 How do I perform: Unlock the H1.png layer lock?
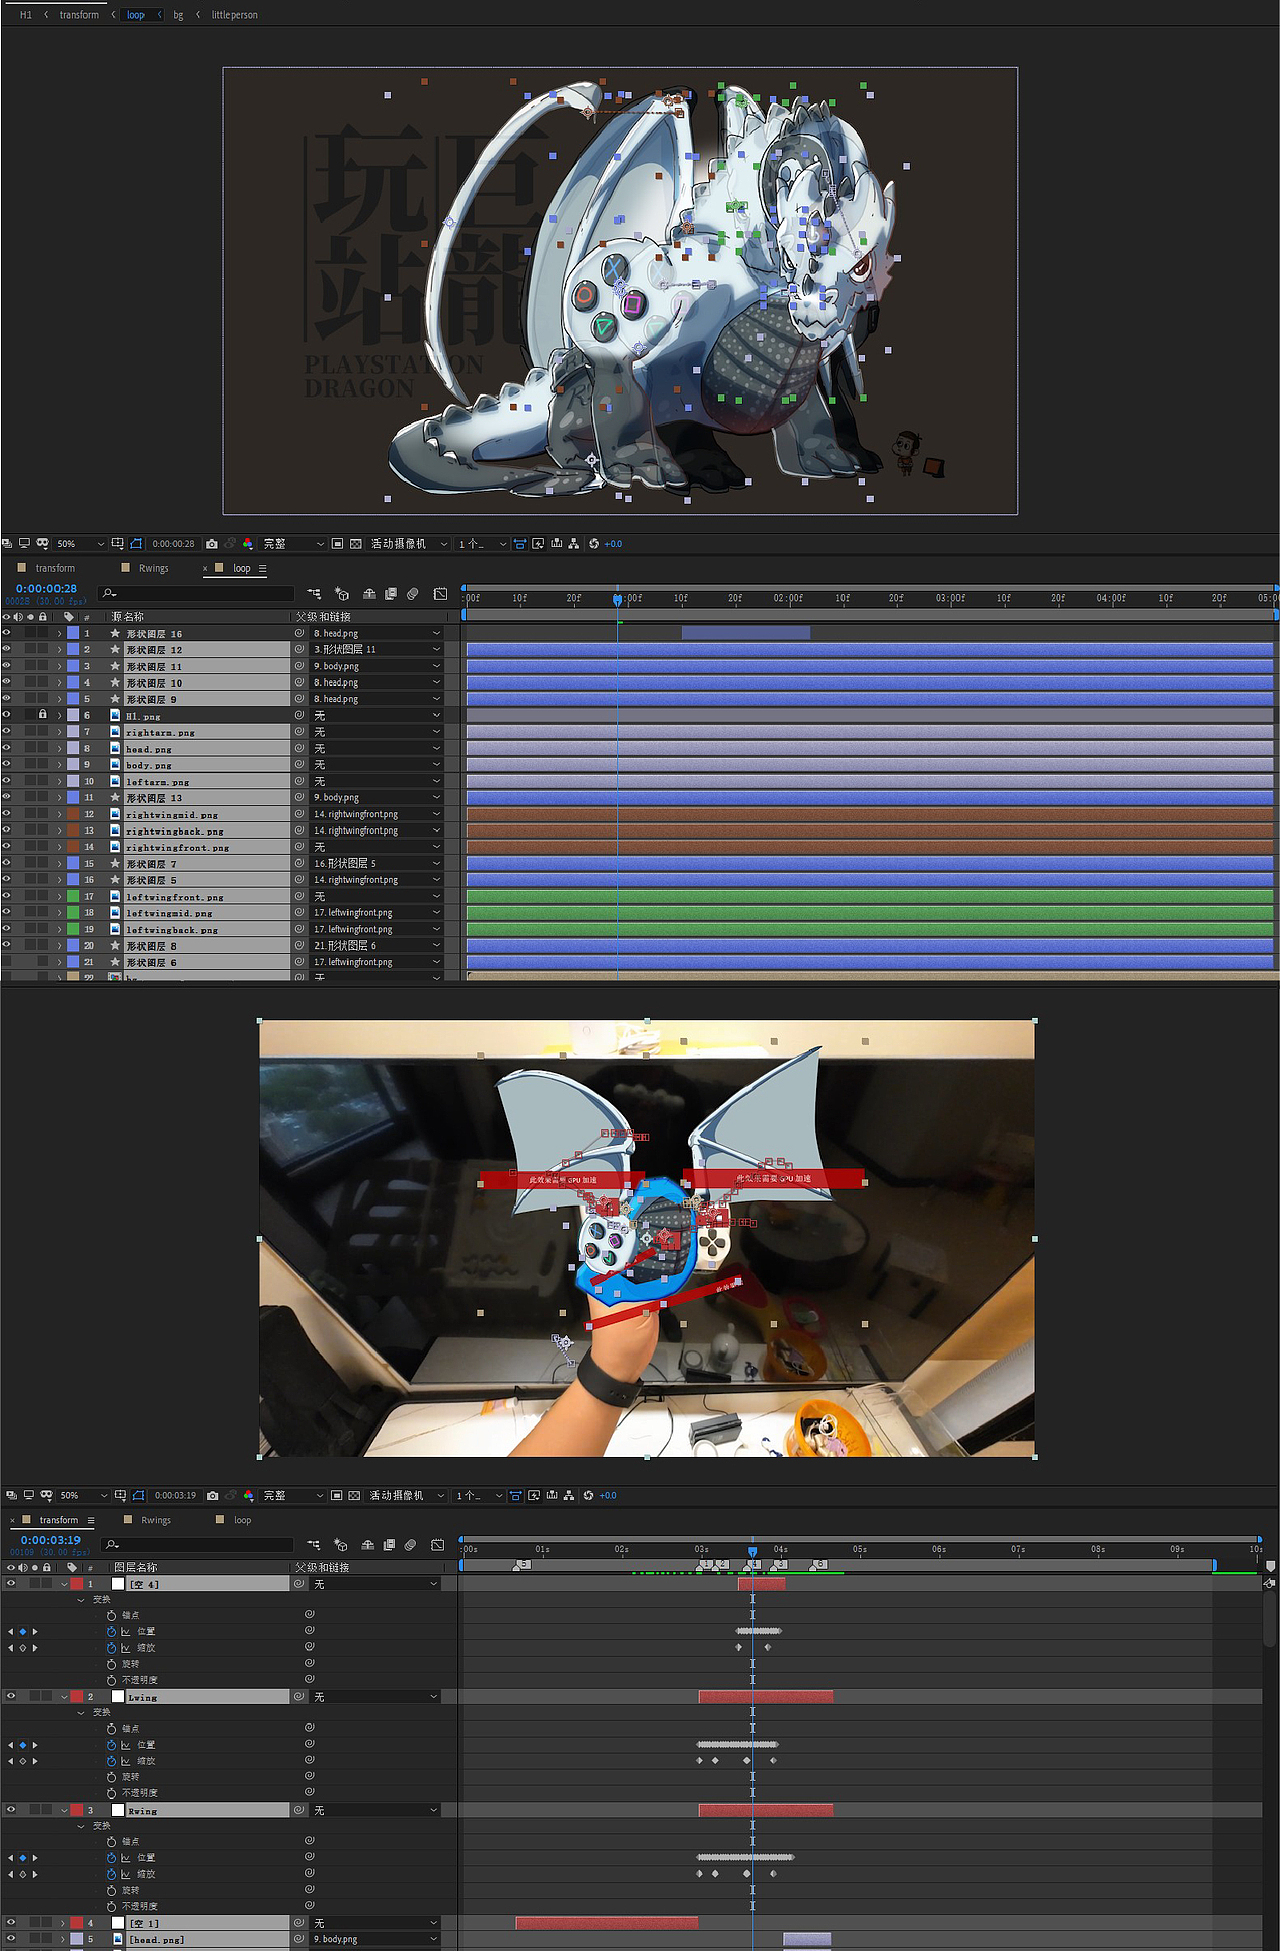click(42, 715)
